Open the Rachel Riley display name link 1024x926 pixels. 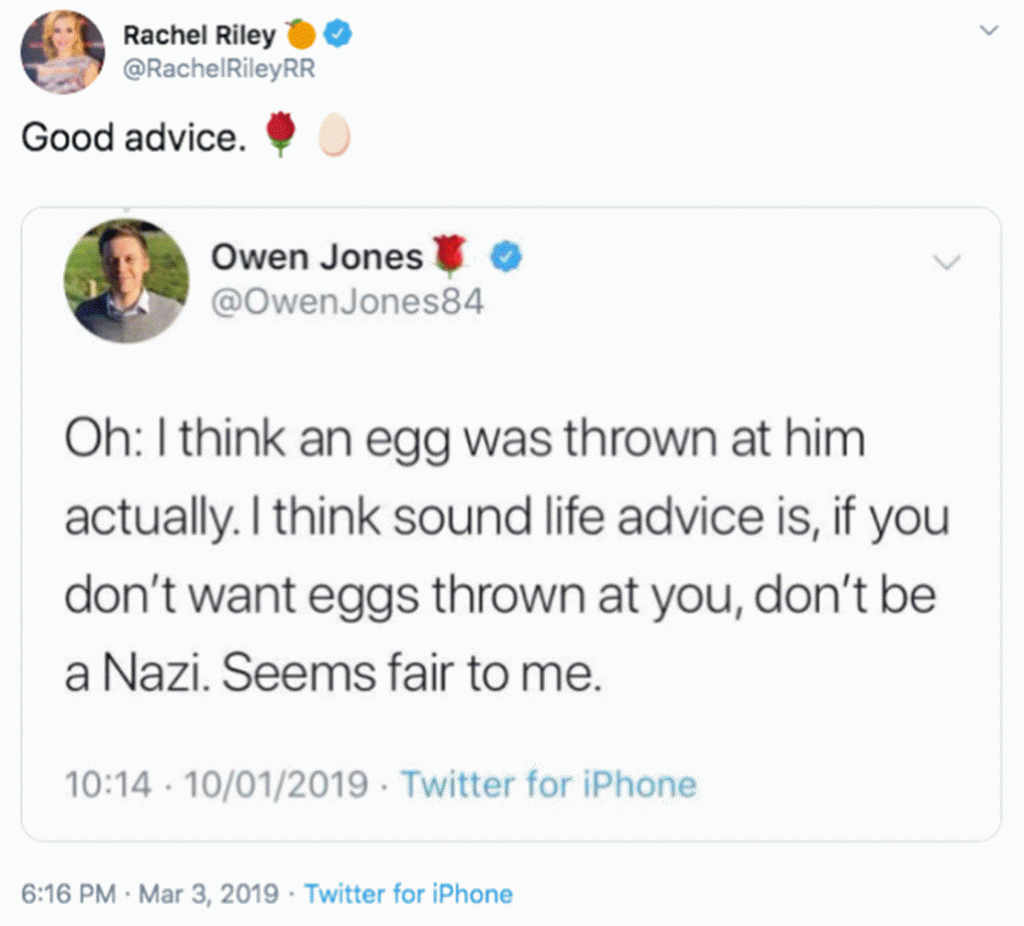click(198, 35)
